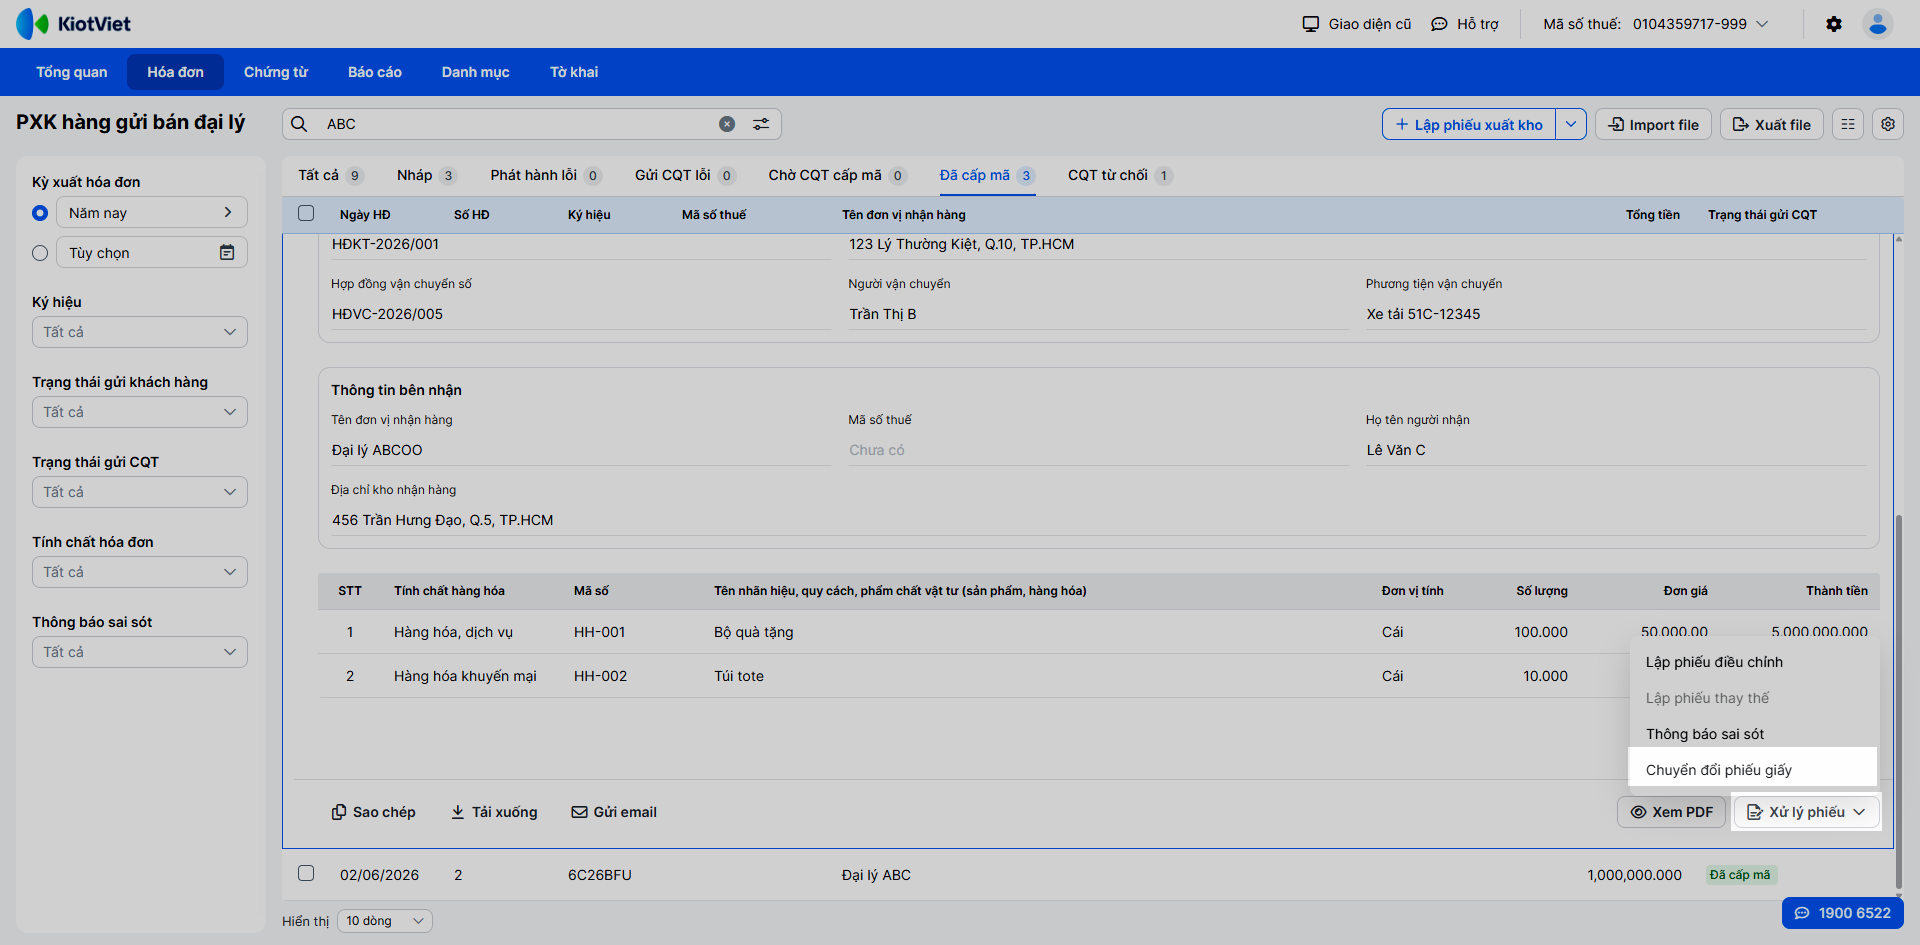The image size is (1920, 945).
Task: Switch to Gửi CQT lỗi tab
Action: point(685,175)
